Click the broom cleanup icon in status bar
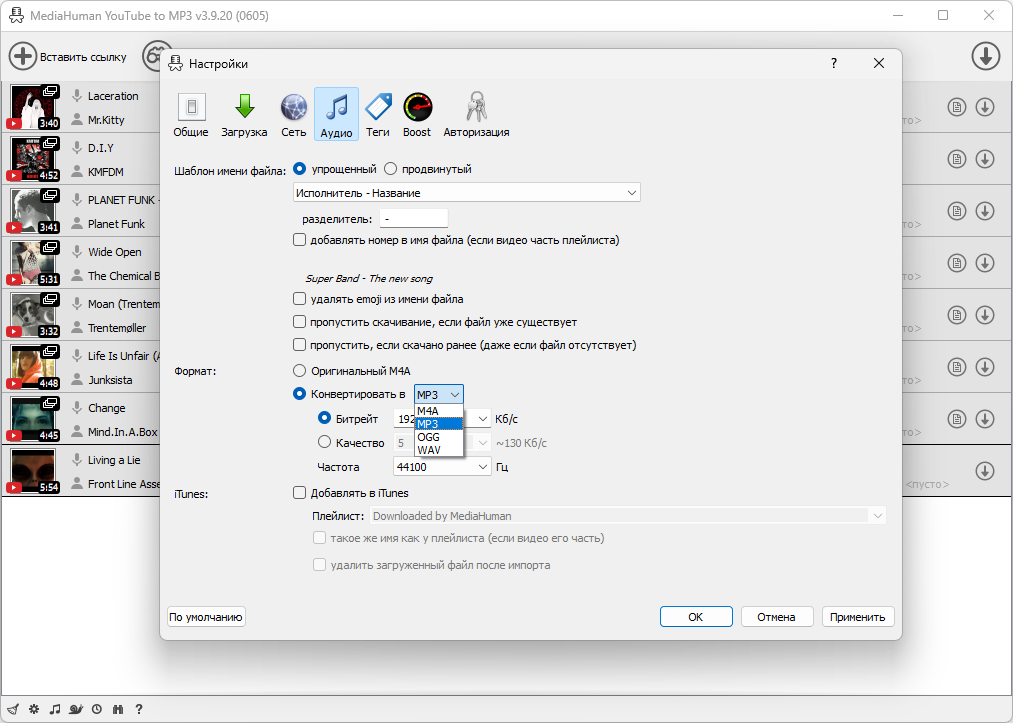This screenshot has height=723, width=1013. pos(14,709)
